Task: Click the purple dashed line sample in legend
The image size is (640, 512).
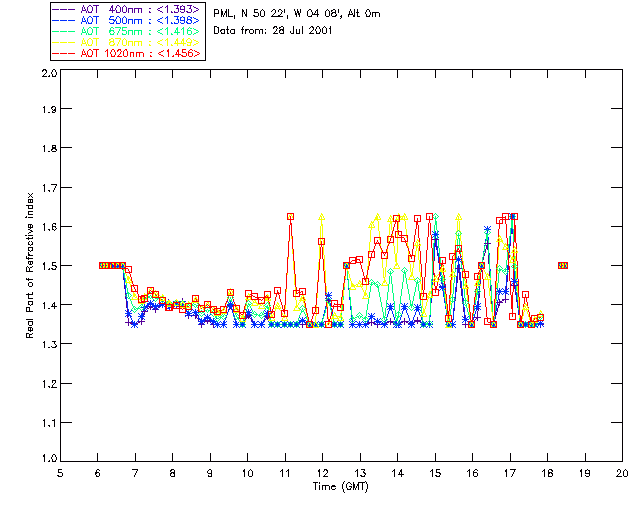Action: (x=64, y=10)
